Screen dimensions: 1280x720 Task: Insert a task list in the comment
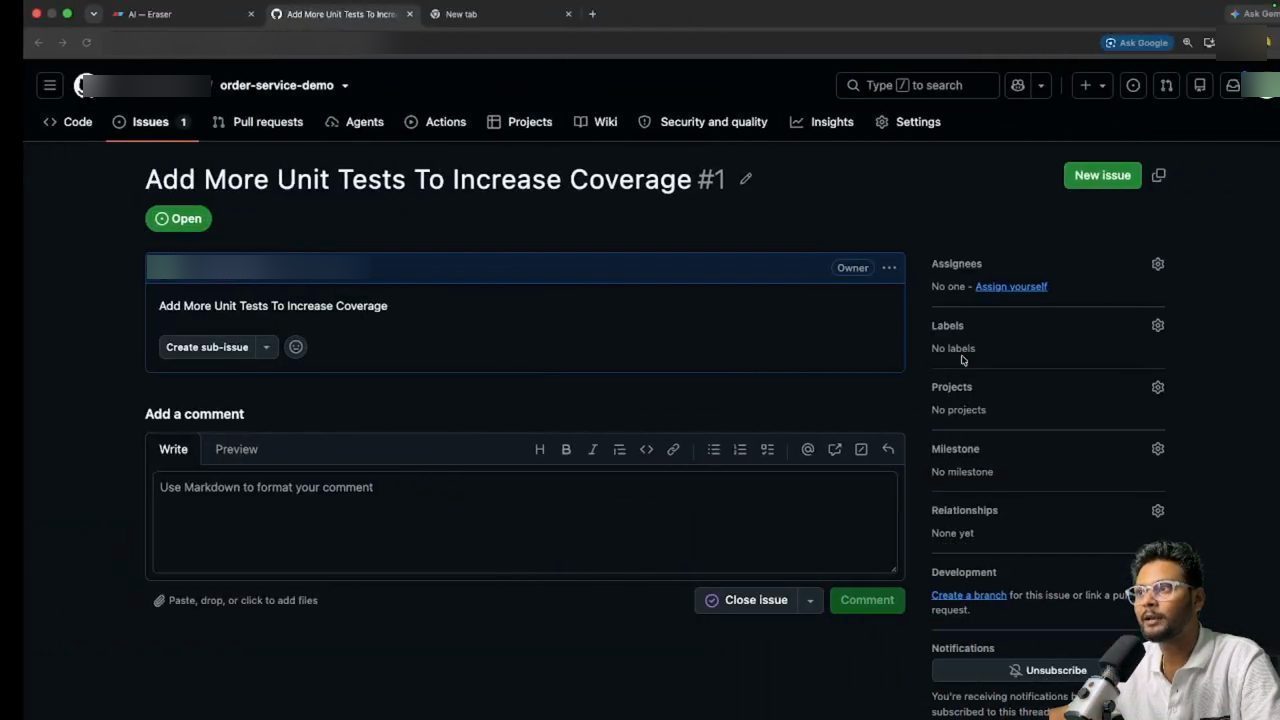click(x=767, y=450)
